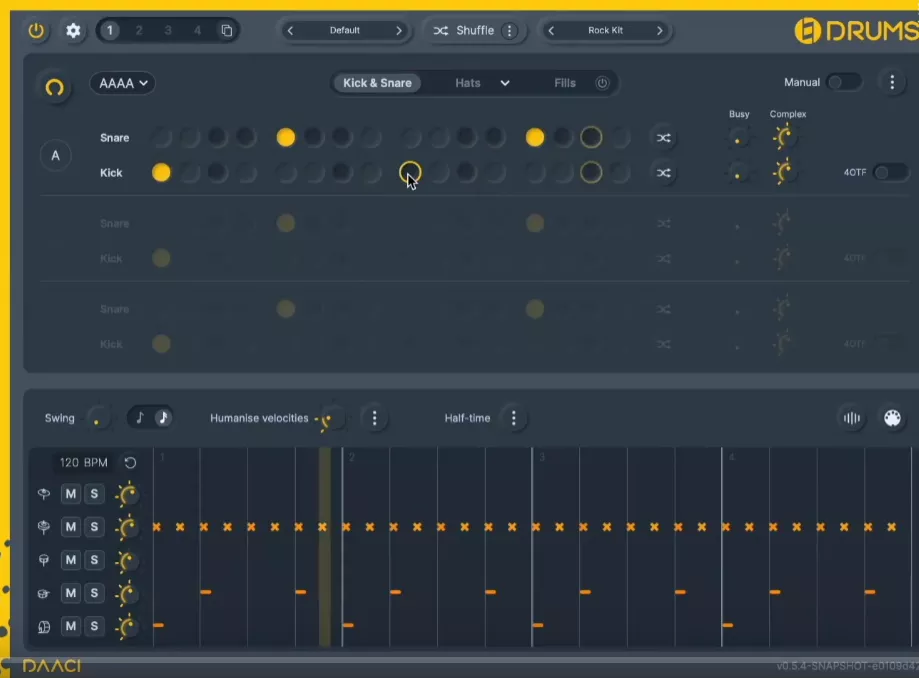919x678 pixels.
Task: Switch to previous kit before Rock Kit
Action: 551,30
